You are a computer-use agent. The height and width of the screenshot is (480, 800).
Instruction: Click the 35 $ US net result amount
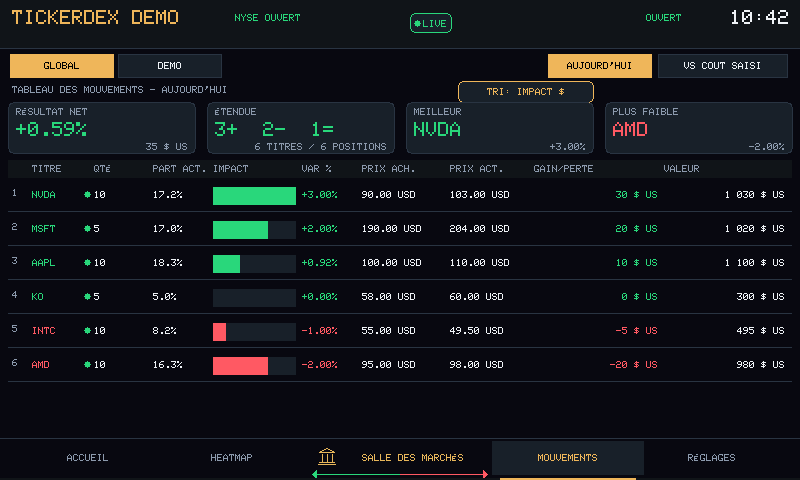pyautogui.click(x=166, y=147)
